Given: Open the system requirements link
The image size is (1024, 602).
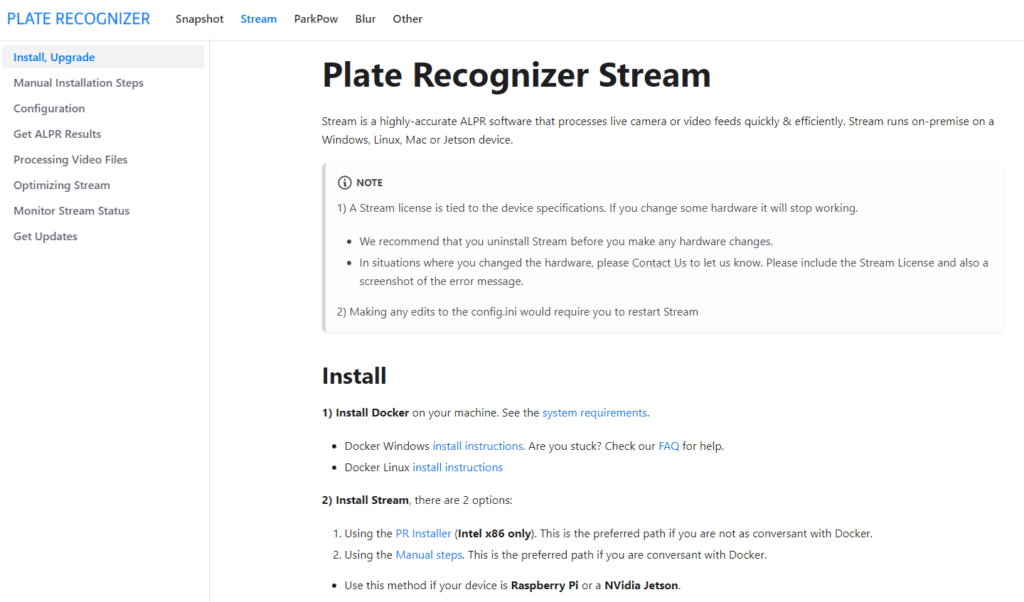Looking at the screenshot, I should 594,413.
